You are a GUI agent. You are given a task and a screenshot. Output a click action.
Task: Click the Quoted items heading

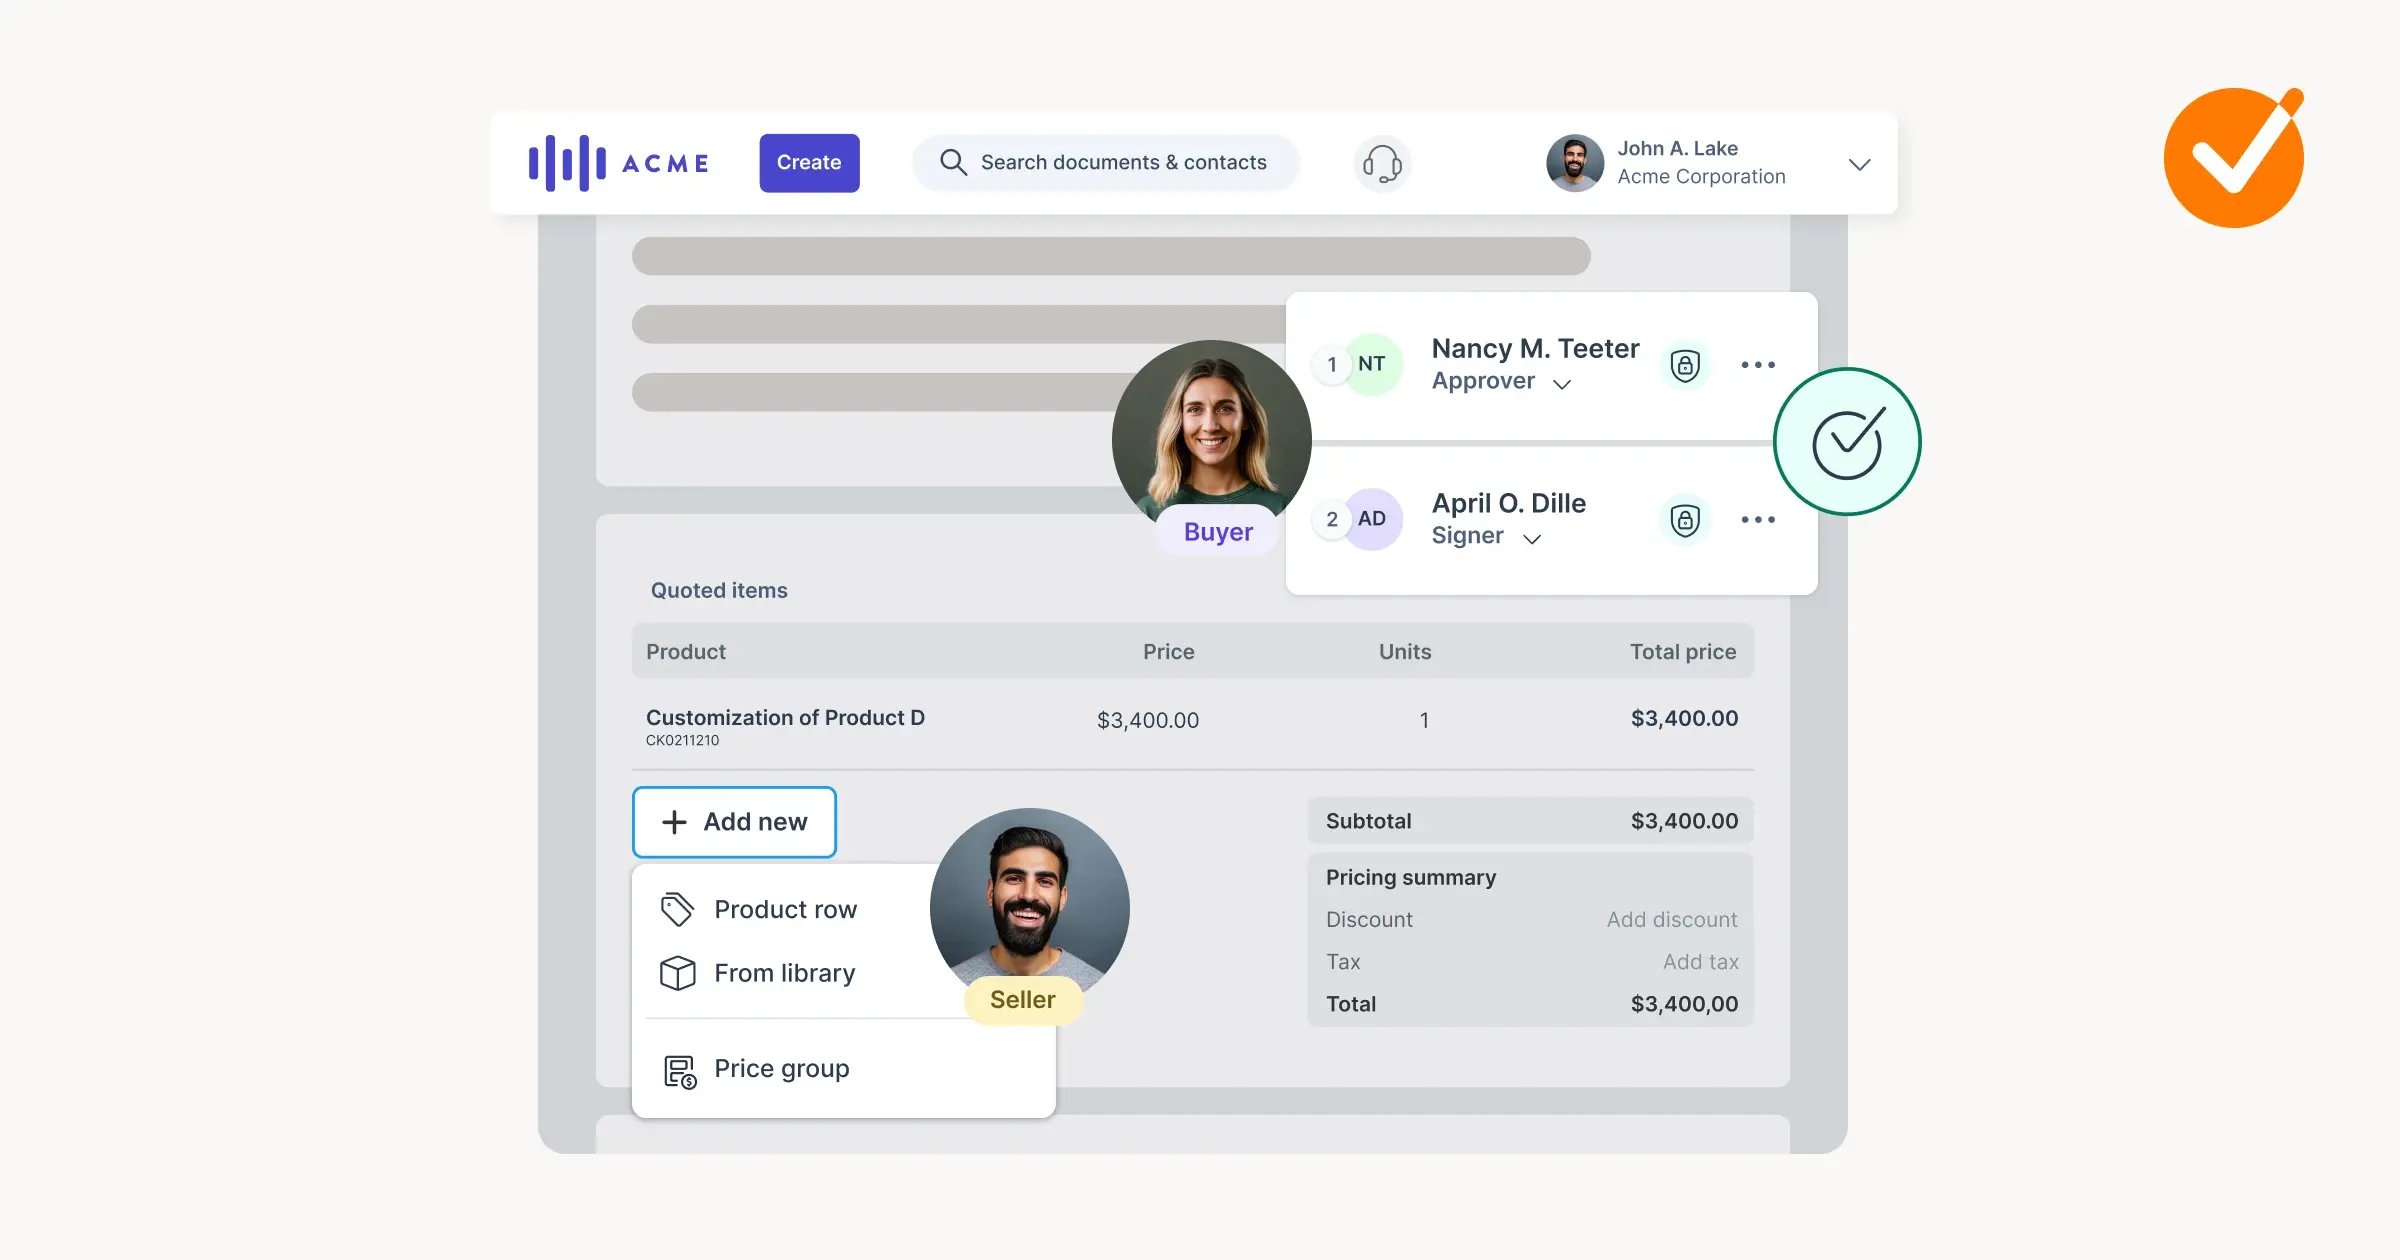click(719, 590)
